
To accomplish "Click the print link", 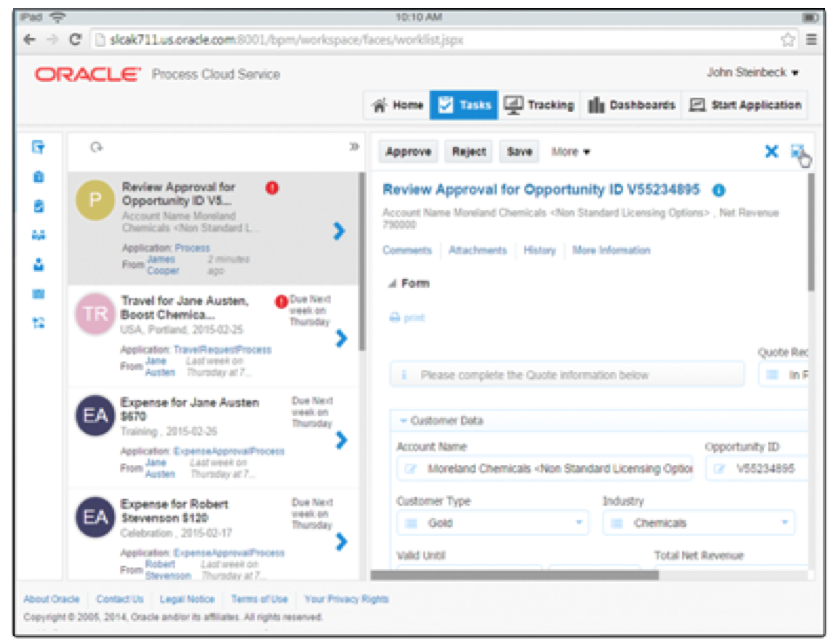I will (407, 318).
